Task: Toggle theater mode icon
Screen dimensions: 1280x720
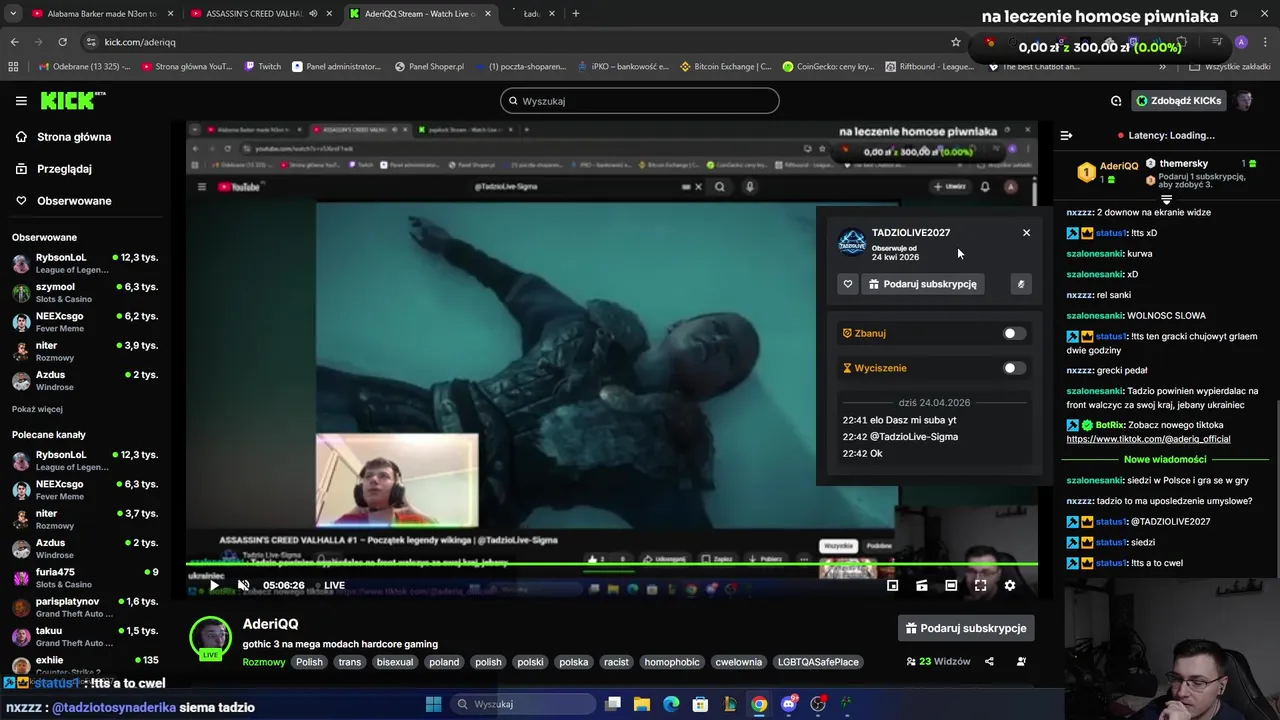Action: click(x=951, y=585)
